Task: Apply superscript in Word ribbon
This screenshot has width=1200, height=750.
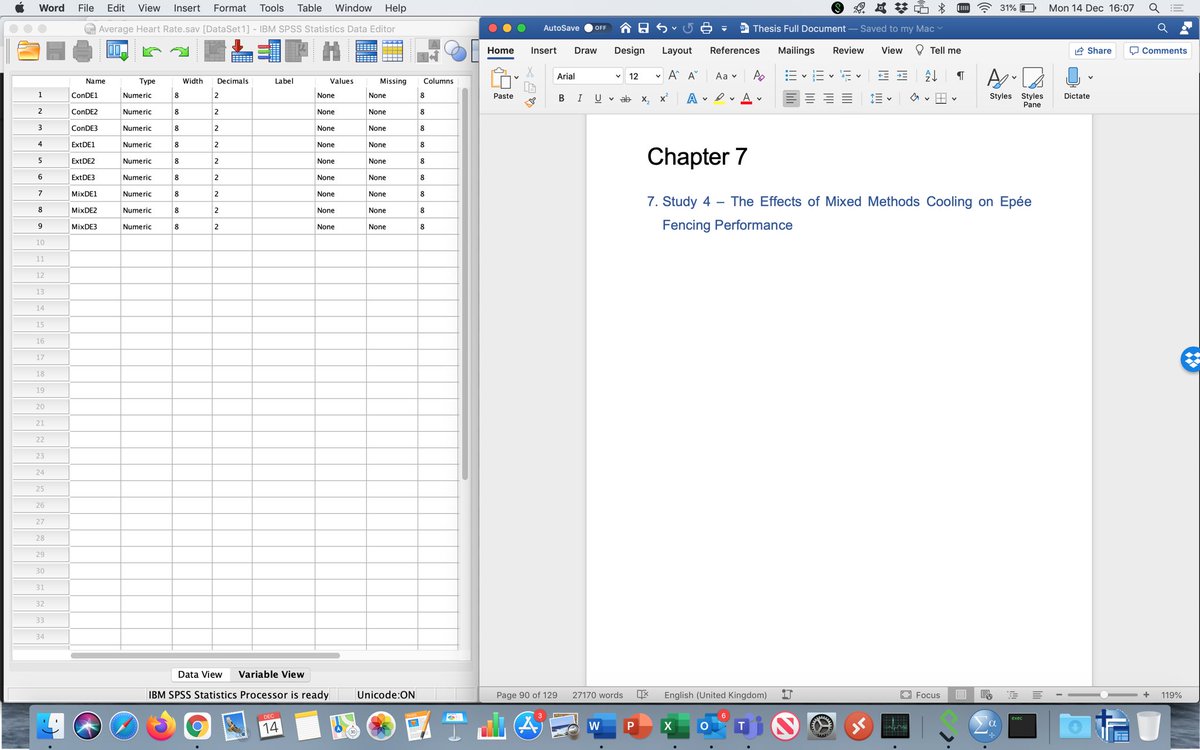Action: 663,98
